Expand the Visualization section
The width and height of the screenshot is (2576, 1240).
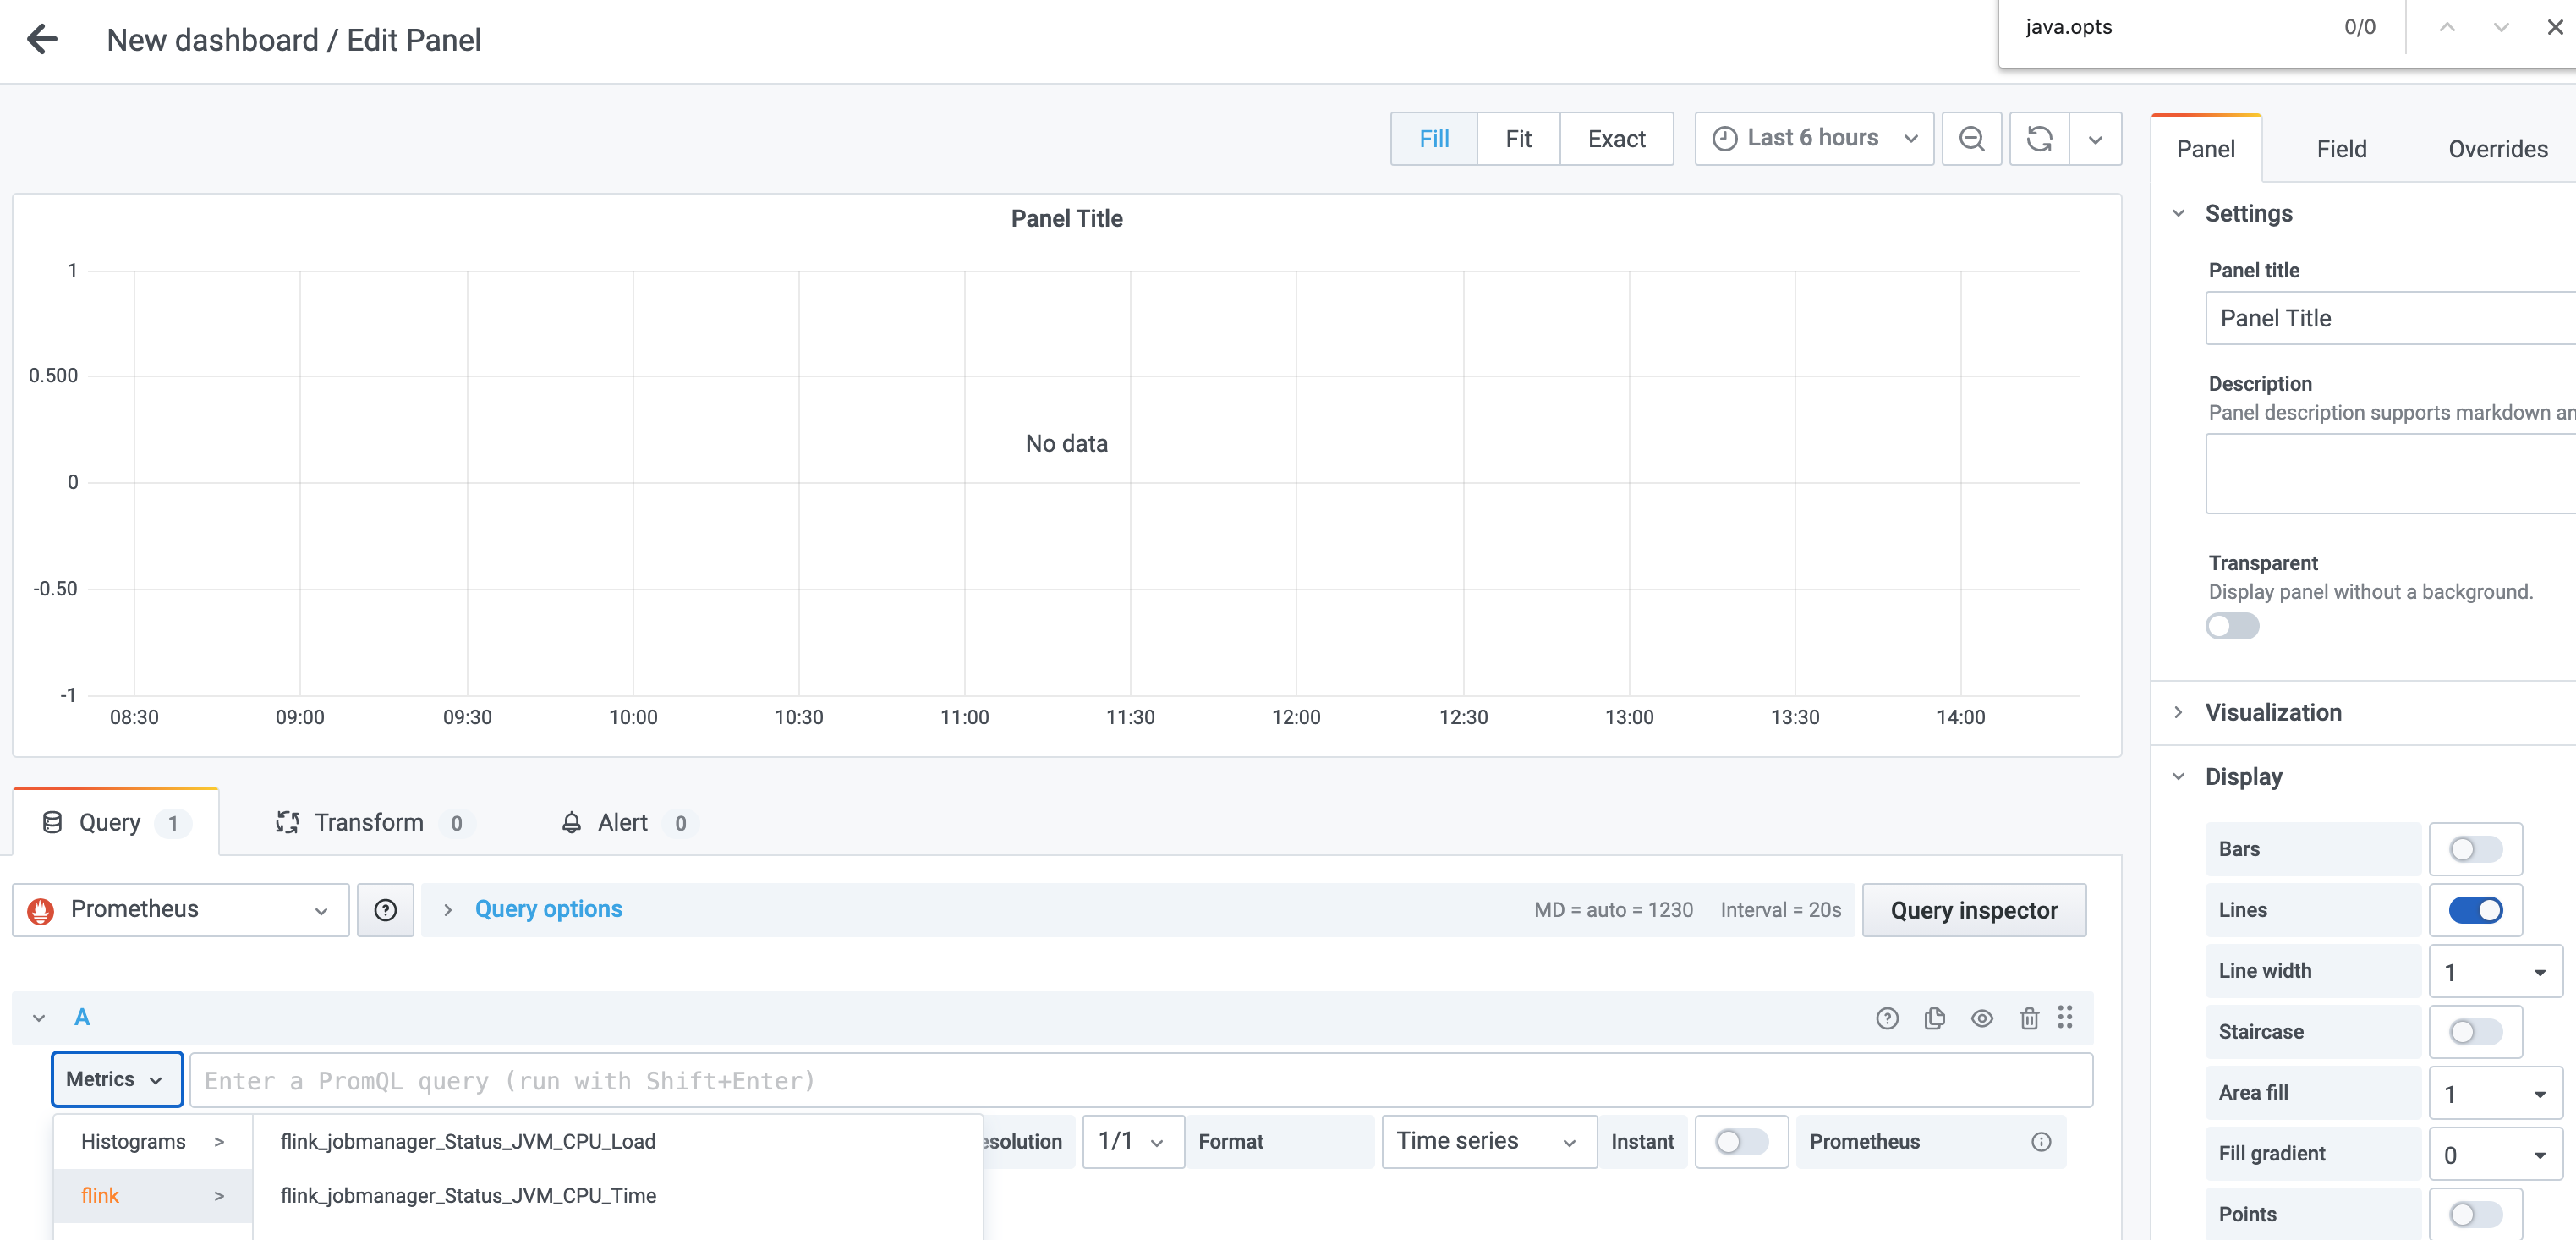click(2272, 713)
